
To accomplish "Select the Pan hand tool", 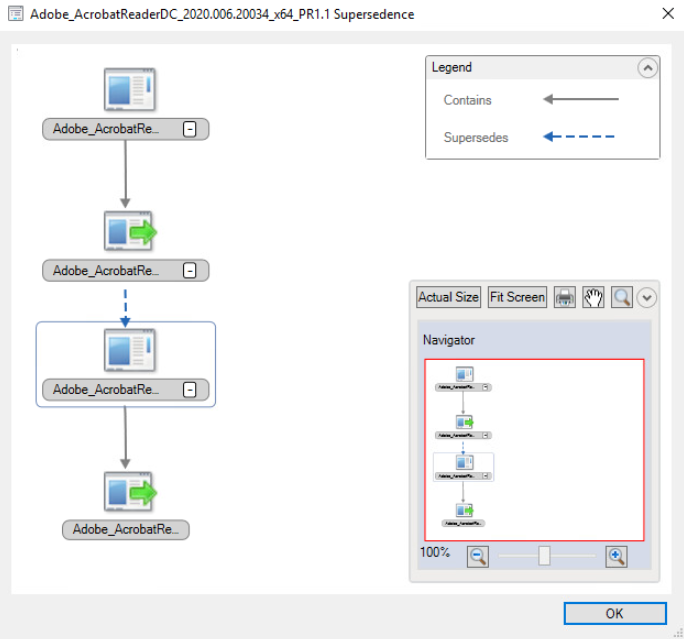I will 593,297.
